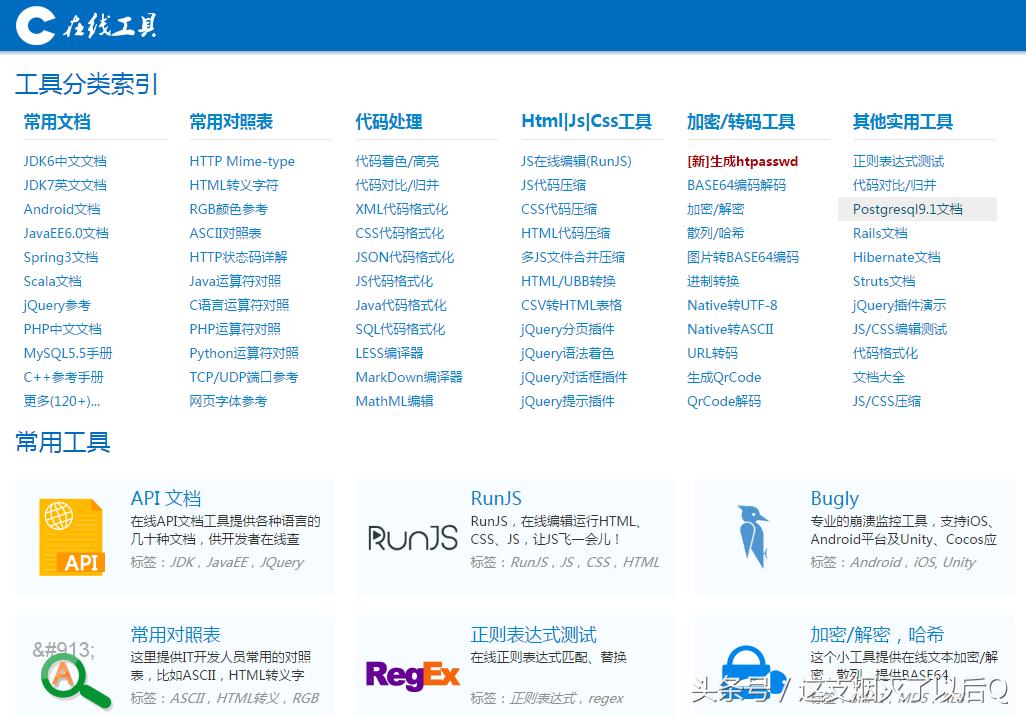Open the 正则表达式测试 card title

pos(533,634)
